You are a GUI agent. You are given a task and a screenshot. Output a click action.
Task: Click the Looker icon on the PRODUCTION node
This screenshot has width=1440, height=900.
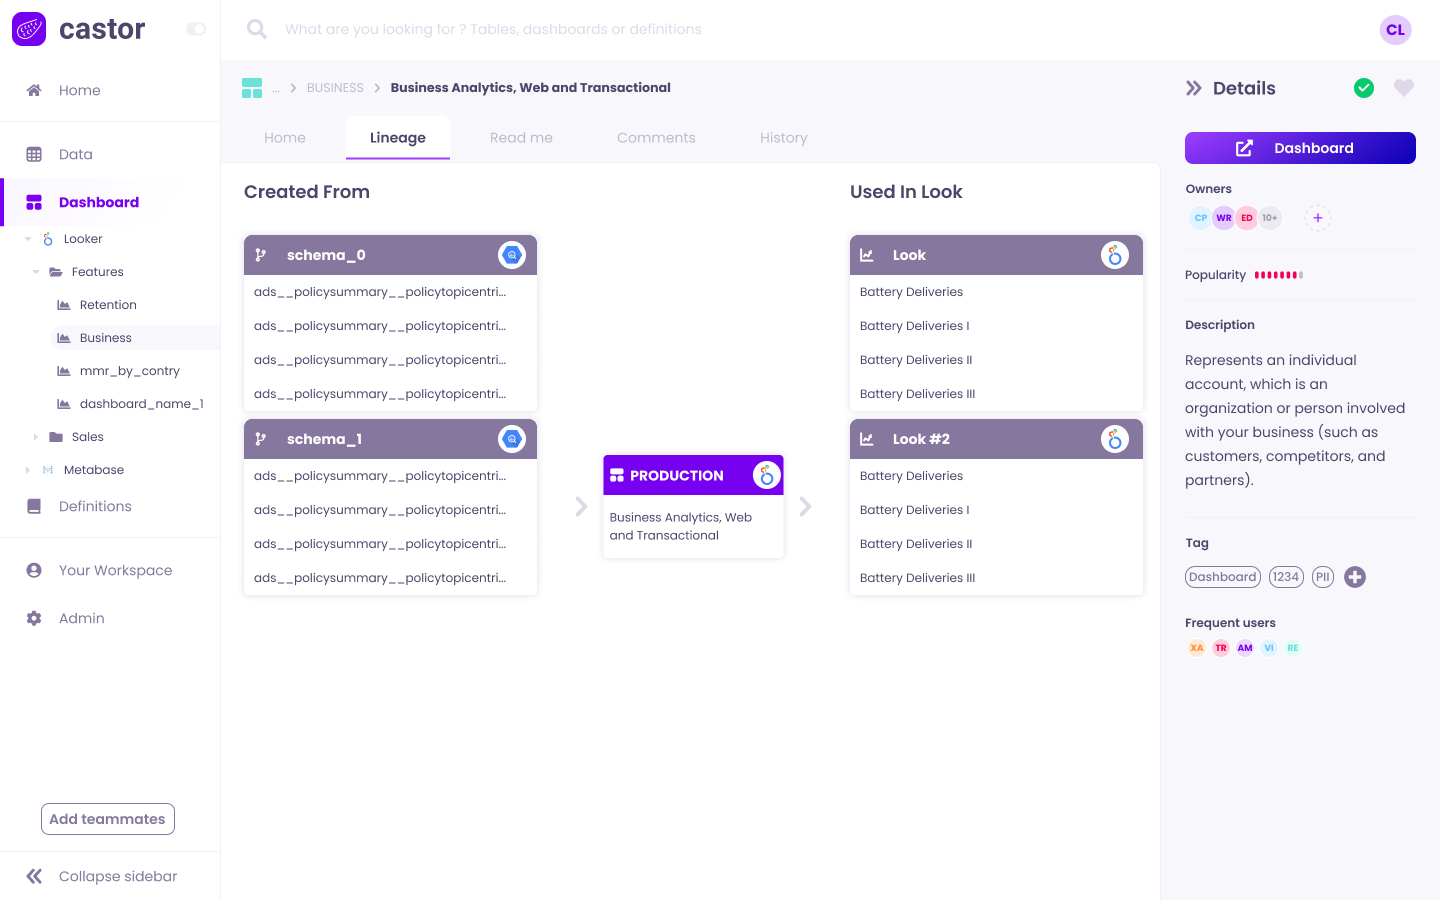click(766, 475)
